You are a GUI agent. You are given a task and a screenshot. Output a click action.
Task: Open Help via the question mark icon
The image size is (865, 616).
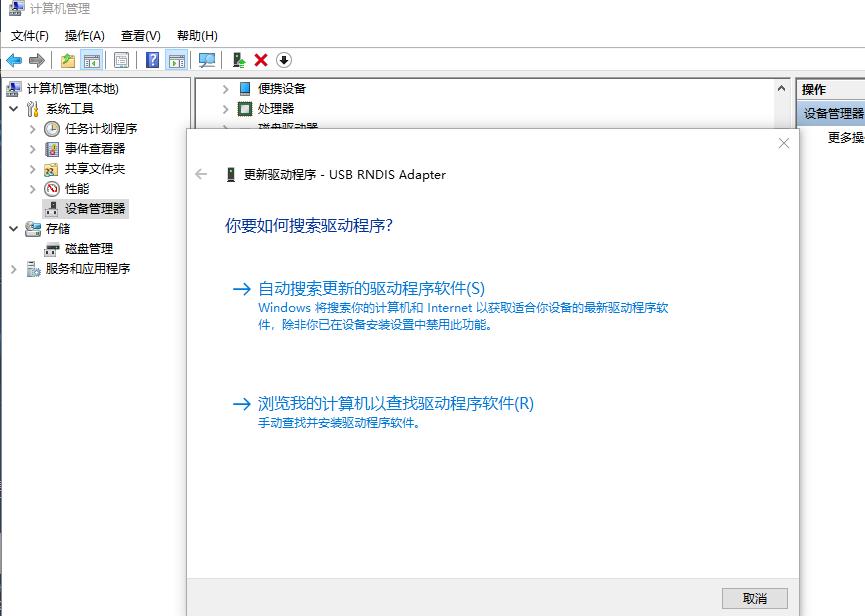(x=152, y=60)
